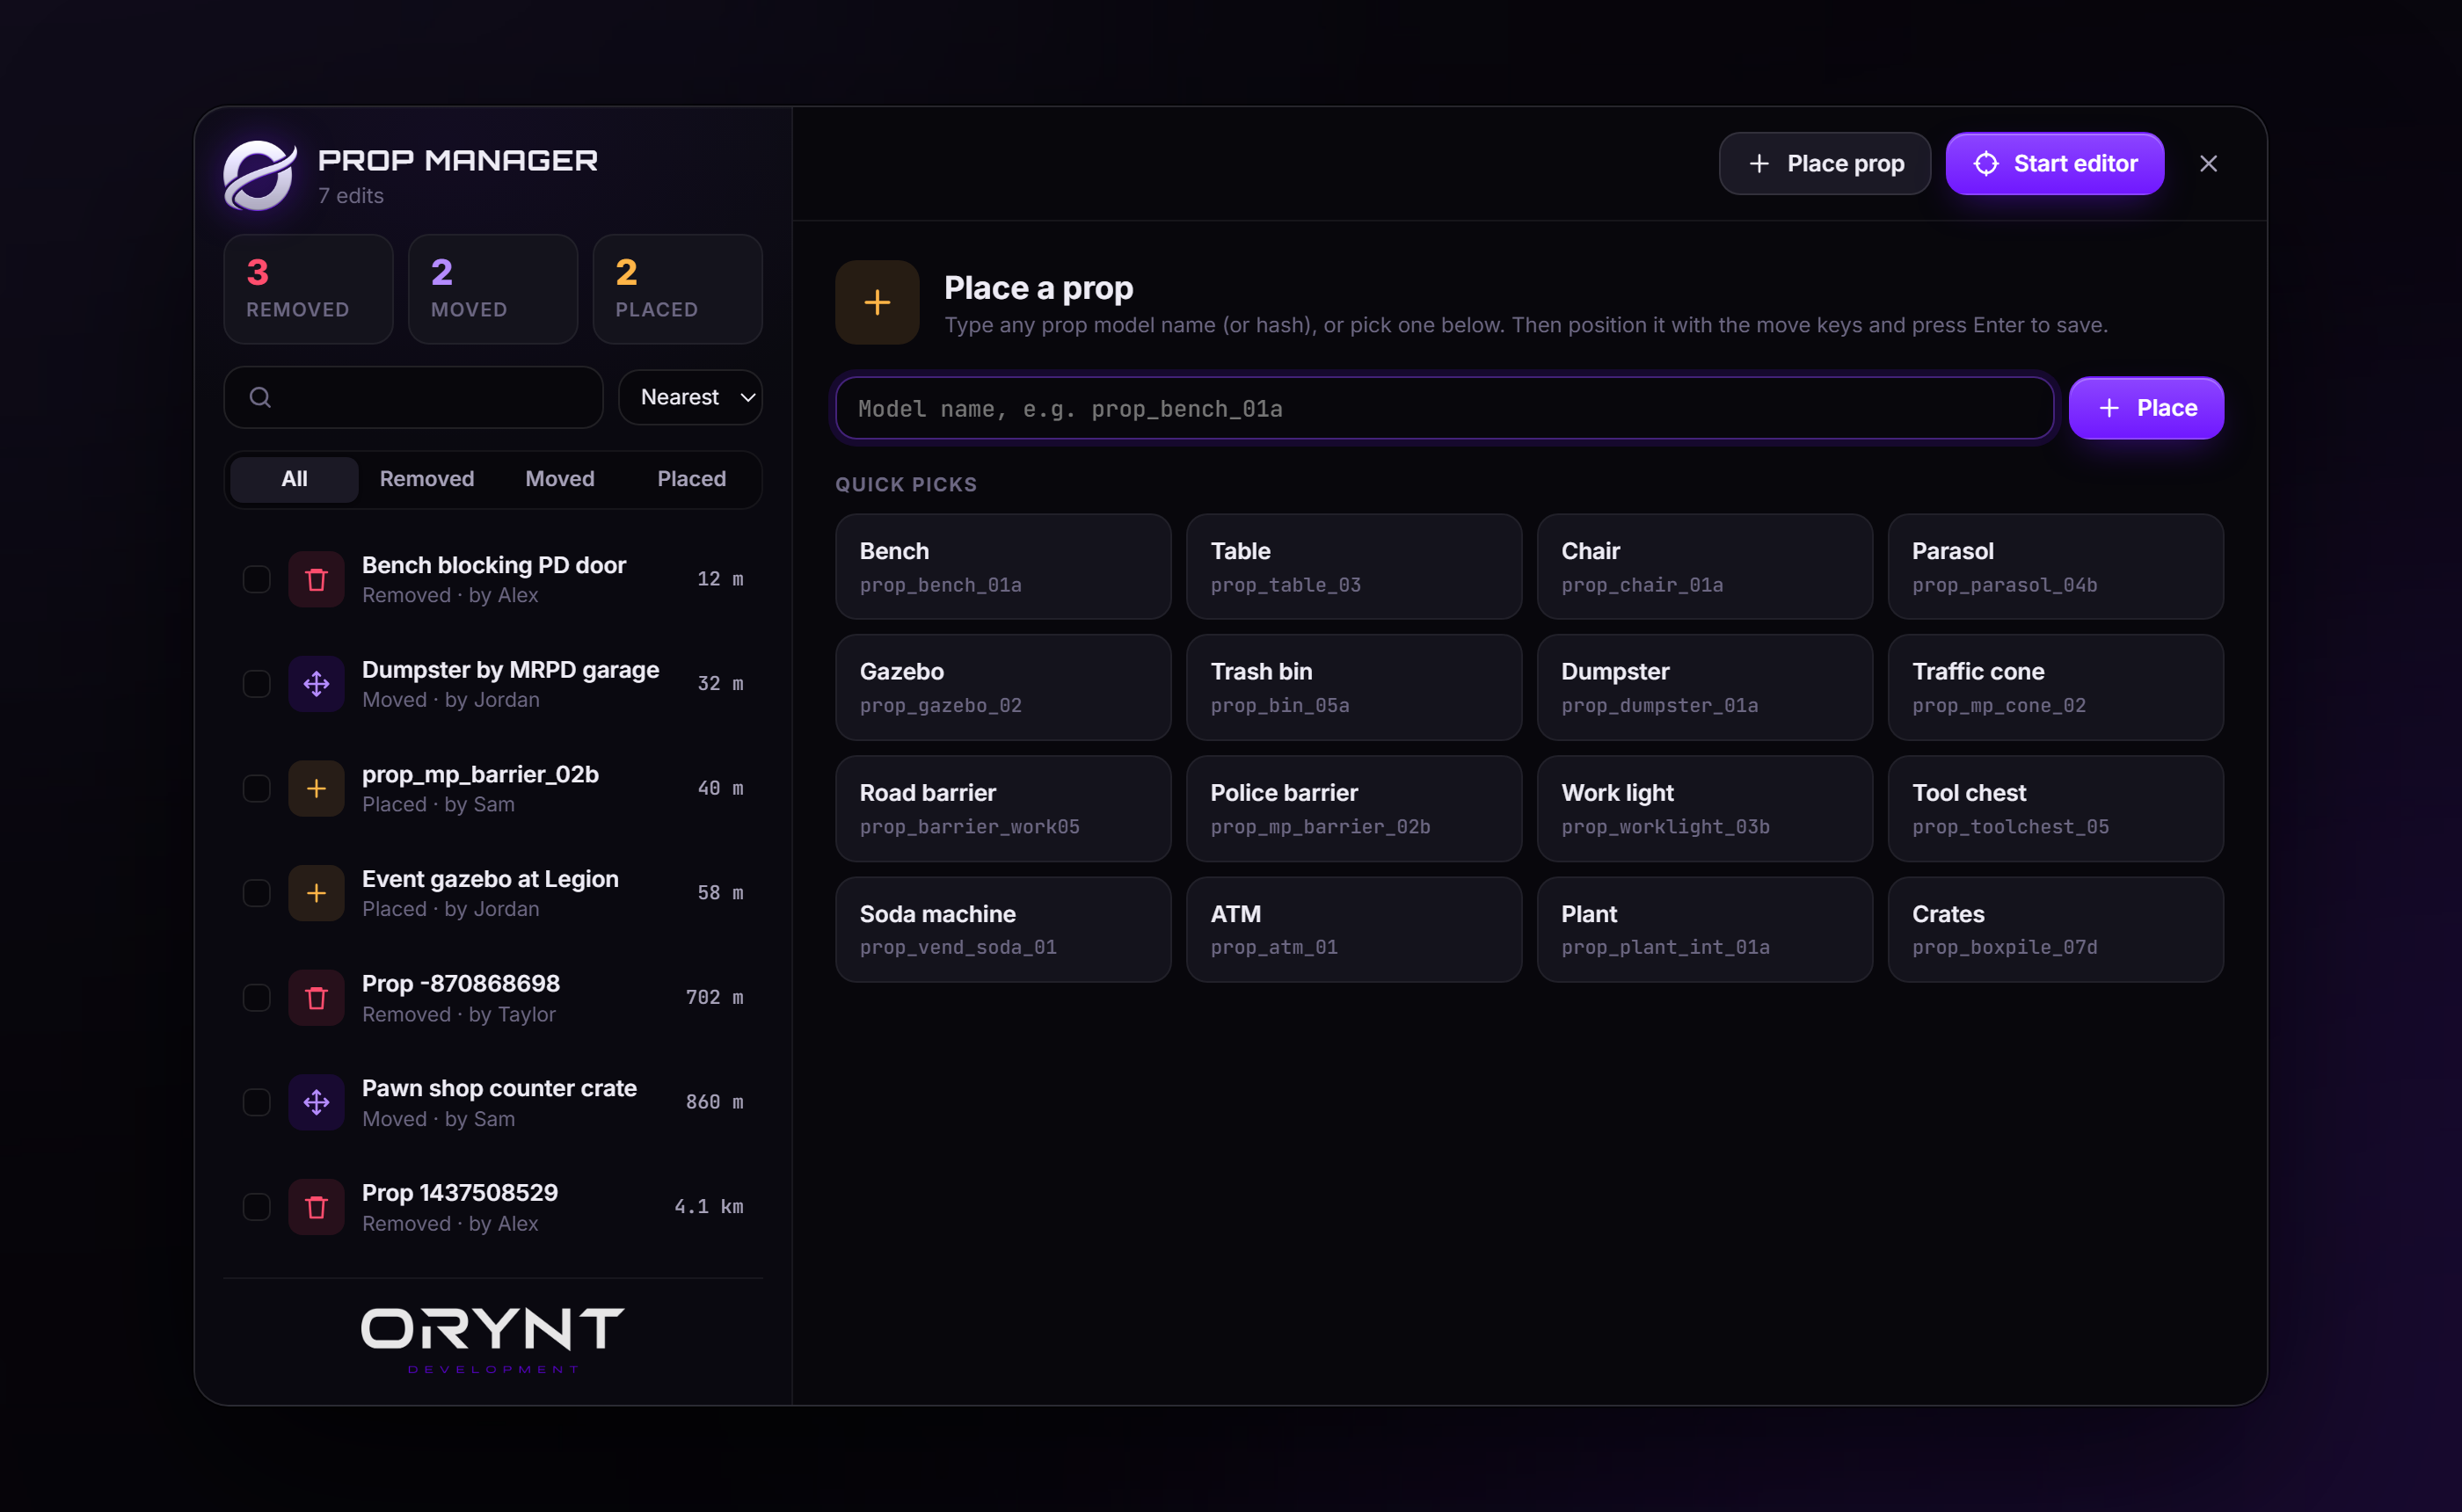Image resolution: width=2462 pixels, height=1512 pixels.
Task: Pick the Traffic cone quick pick
Action: tap(2055, 687)
